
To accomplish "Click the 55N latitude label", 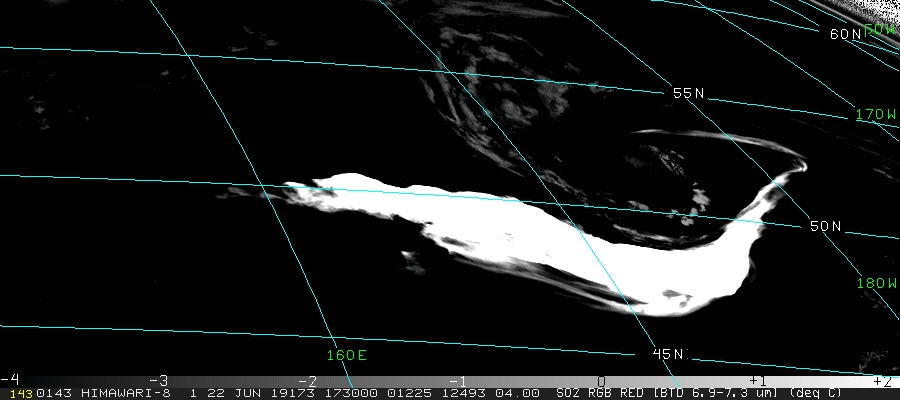I will (688, 93).
